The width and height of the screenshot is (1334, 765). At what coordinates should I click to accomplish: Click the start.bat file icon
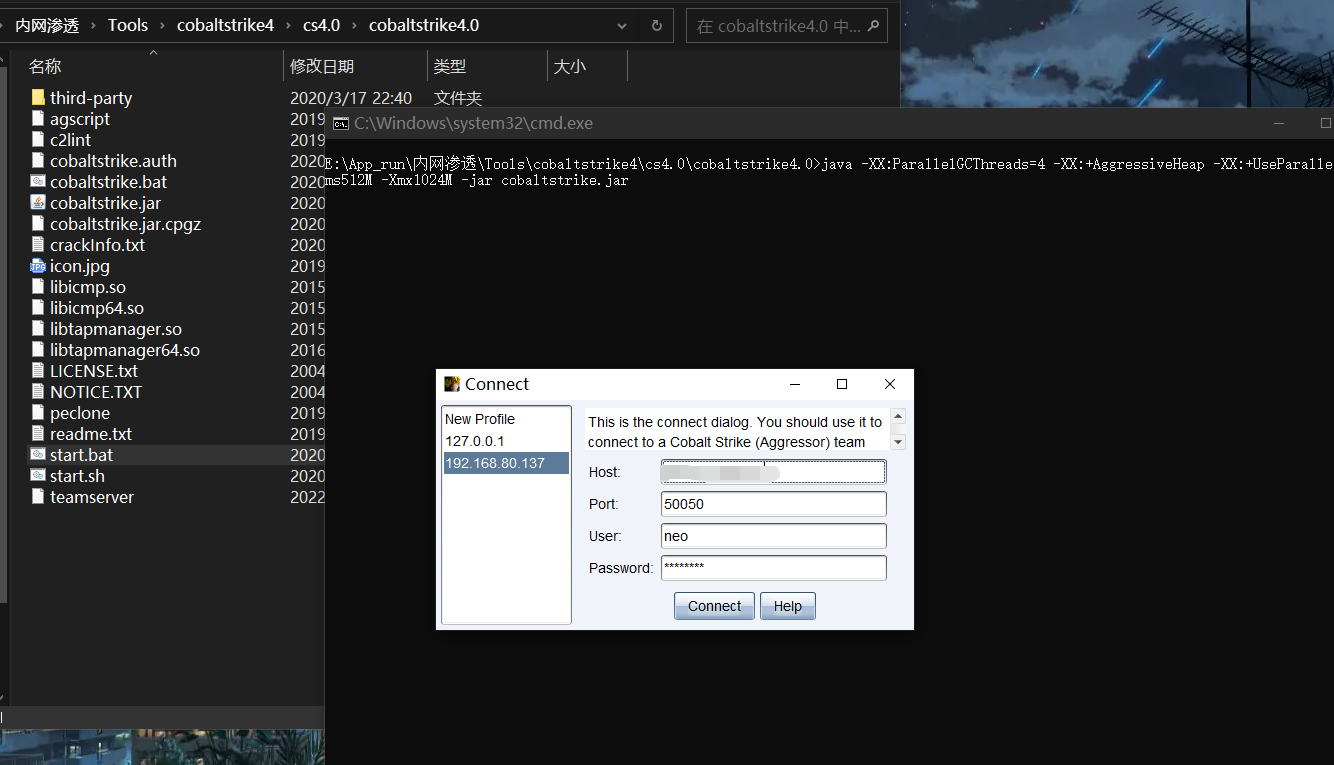(38, 454)
